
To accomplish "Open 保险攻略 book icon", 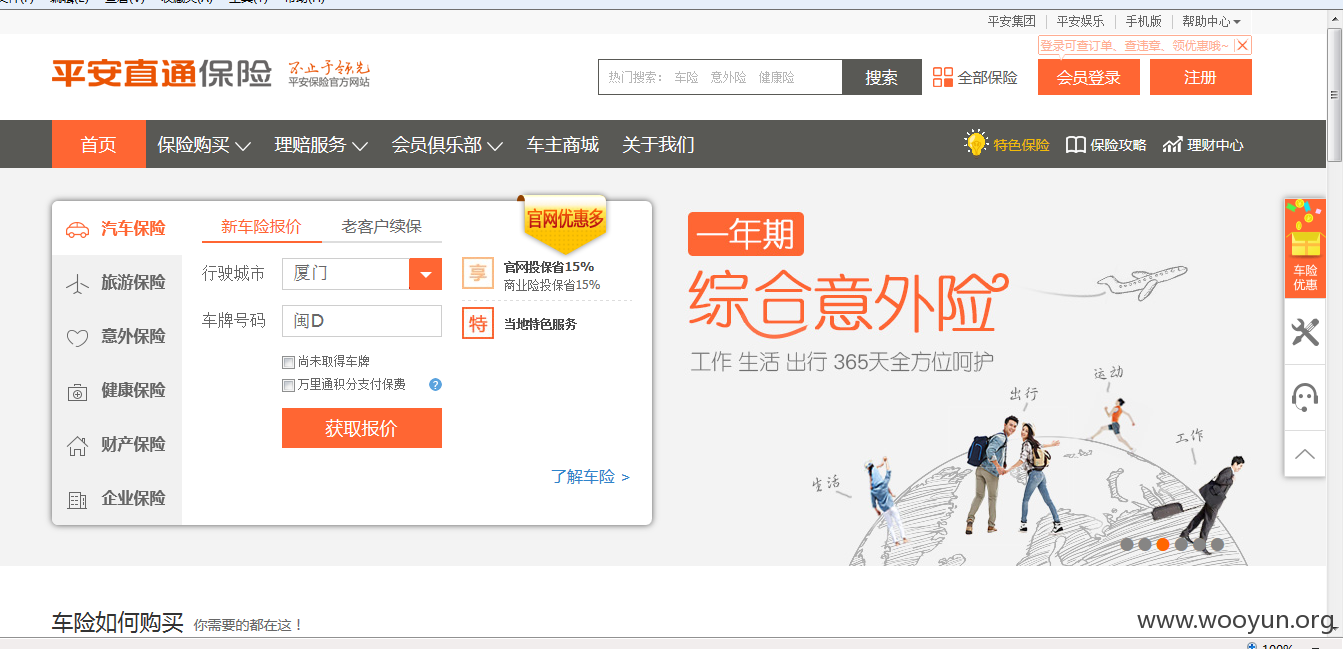I will [1076, 145].
